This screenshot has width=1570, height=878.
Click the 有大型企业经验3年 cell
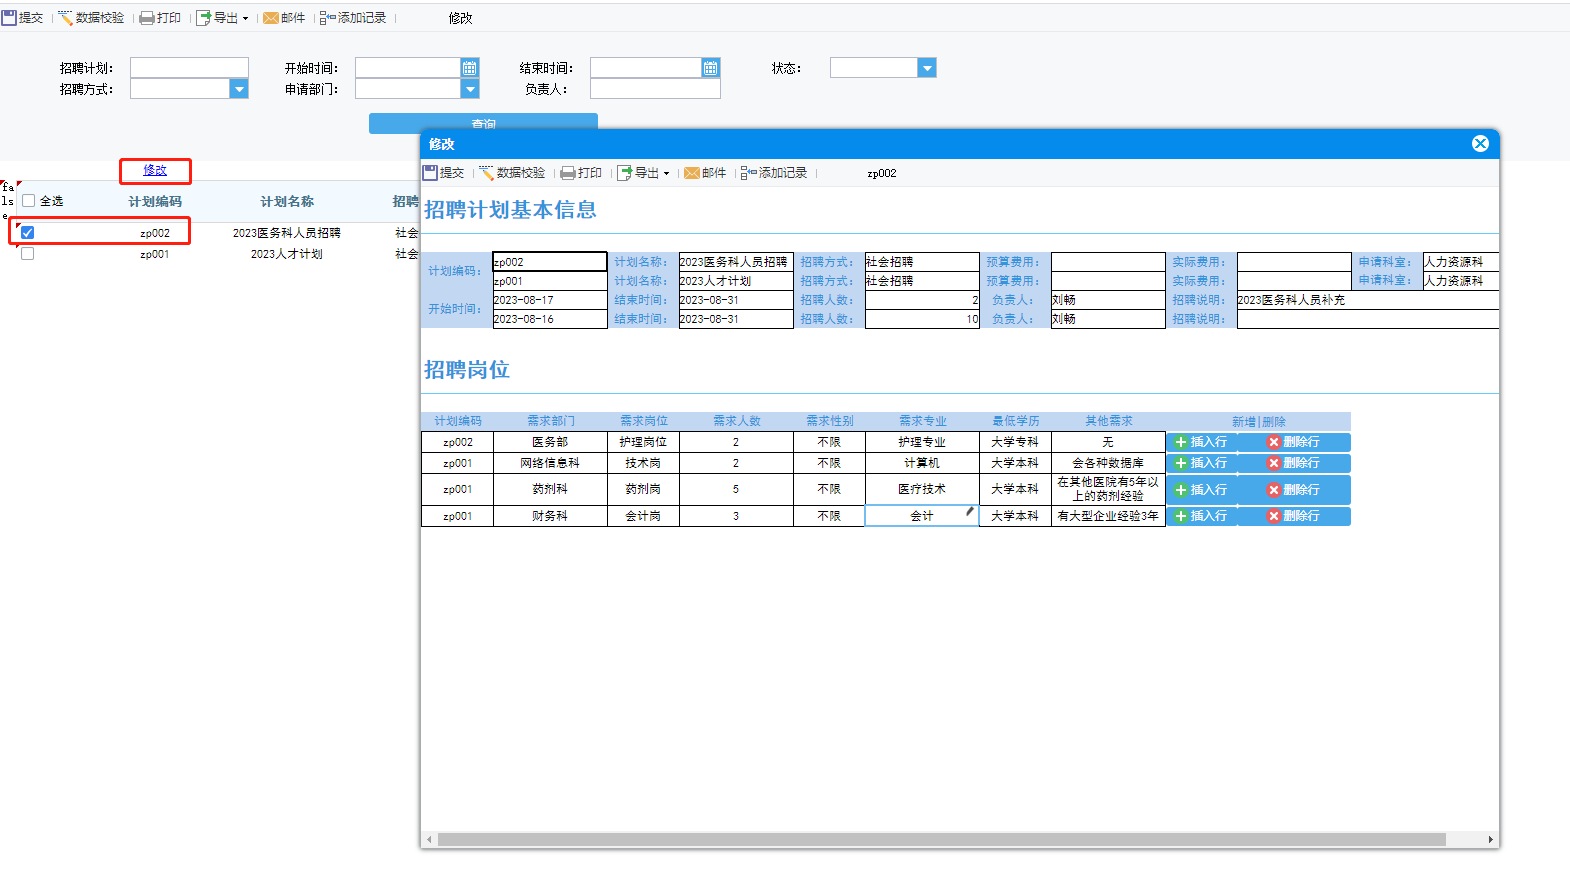(x=1108, y=516)
